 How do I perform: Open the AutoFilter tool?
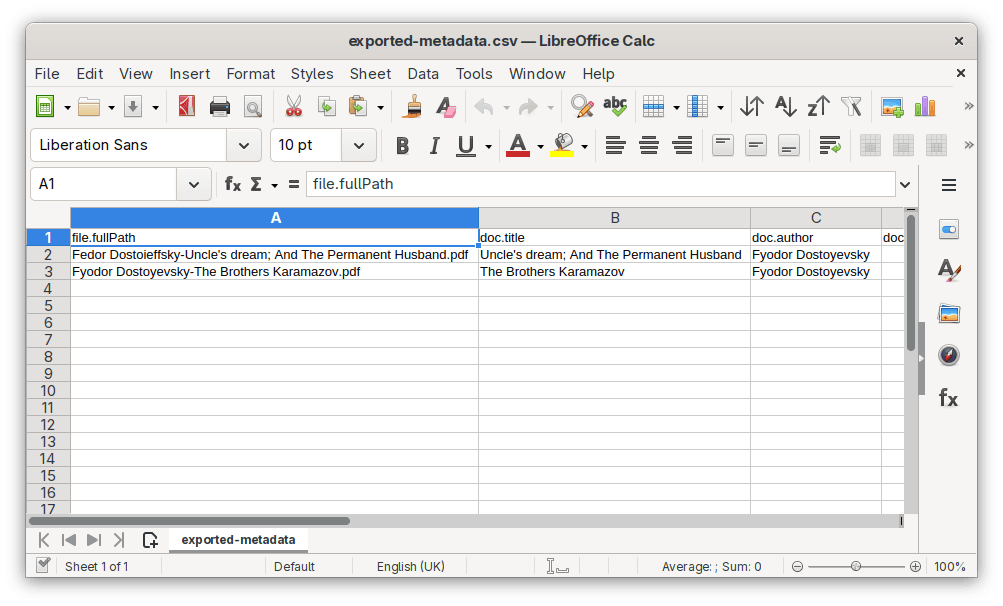pos(851,105)
